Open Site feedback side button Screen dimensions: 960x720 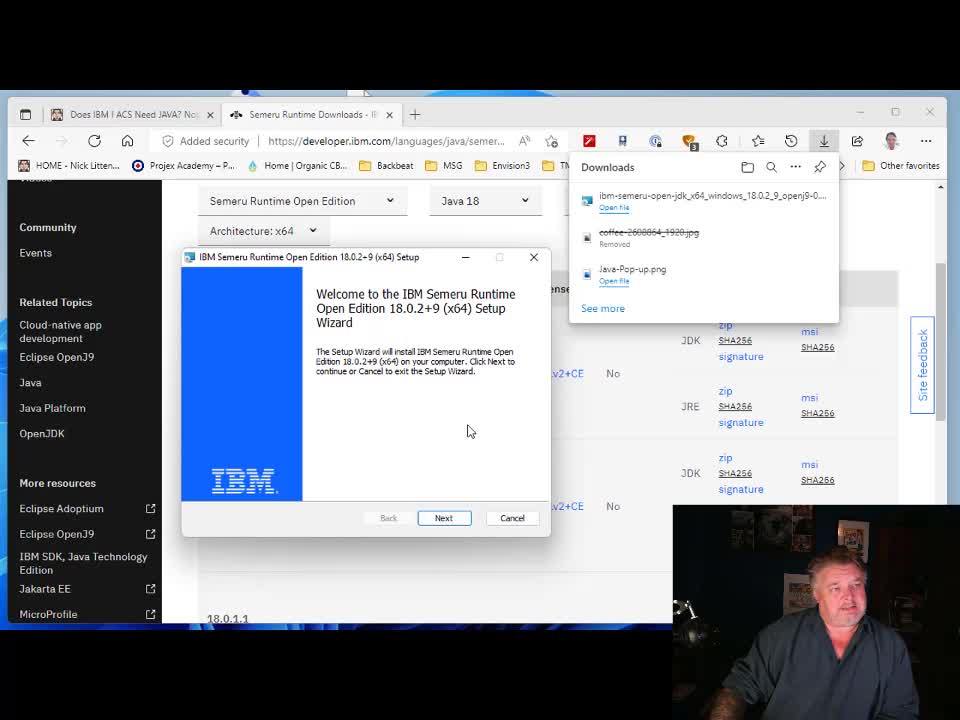point(923,365)
